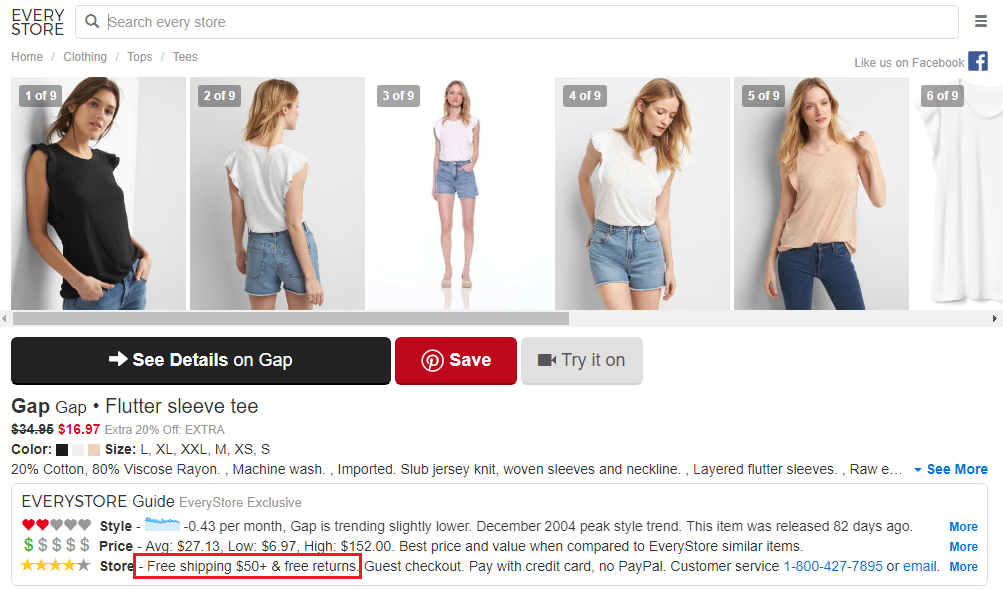Click Like us on Facebook
The height and width of the screenshot is (590, 1003).
tap(909, 63)
